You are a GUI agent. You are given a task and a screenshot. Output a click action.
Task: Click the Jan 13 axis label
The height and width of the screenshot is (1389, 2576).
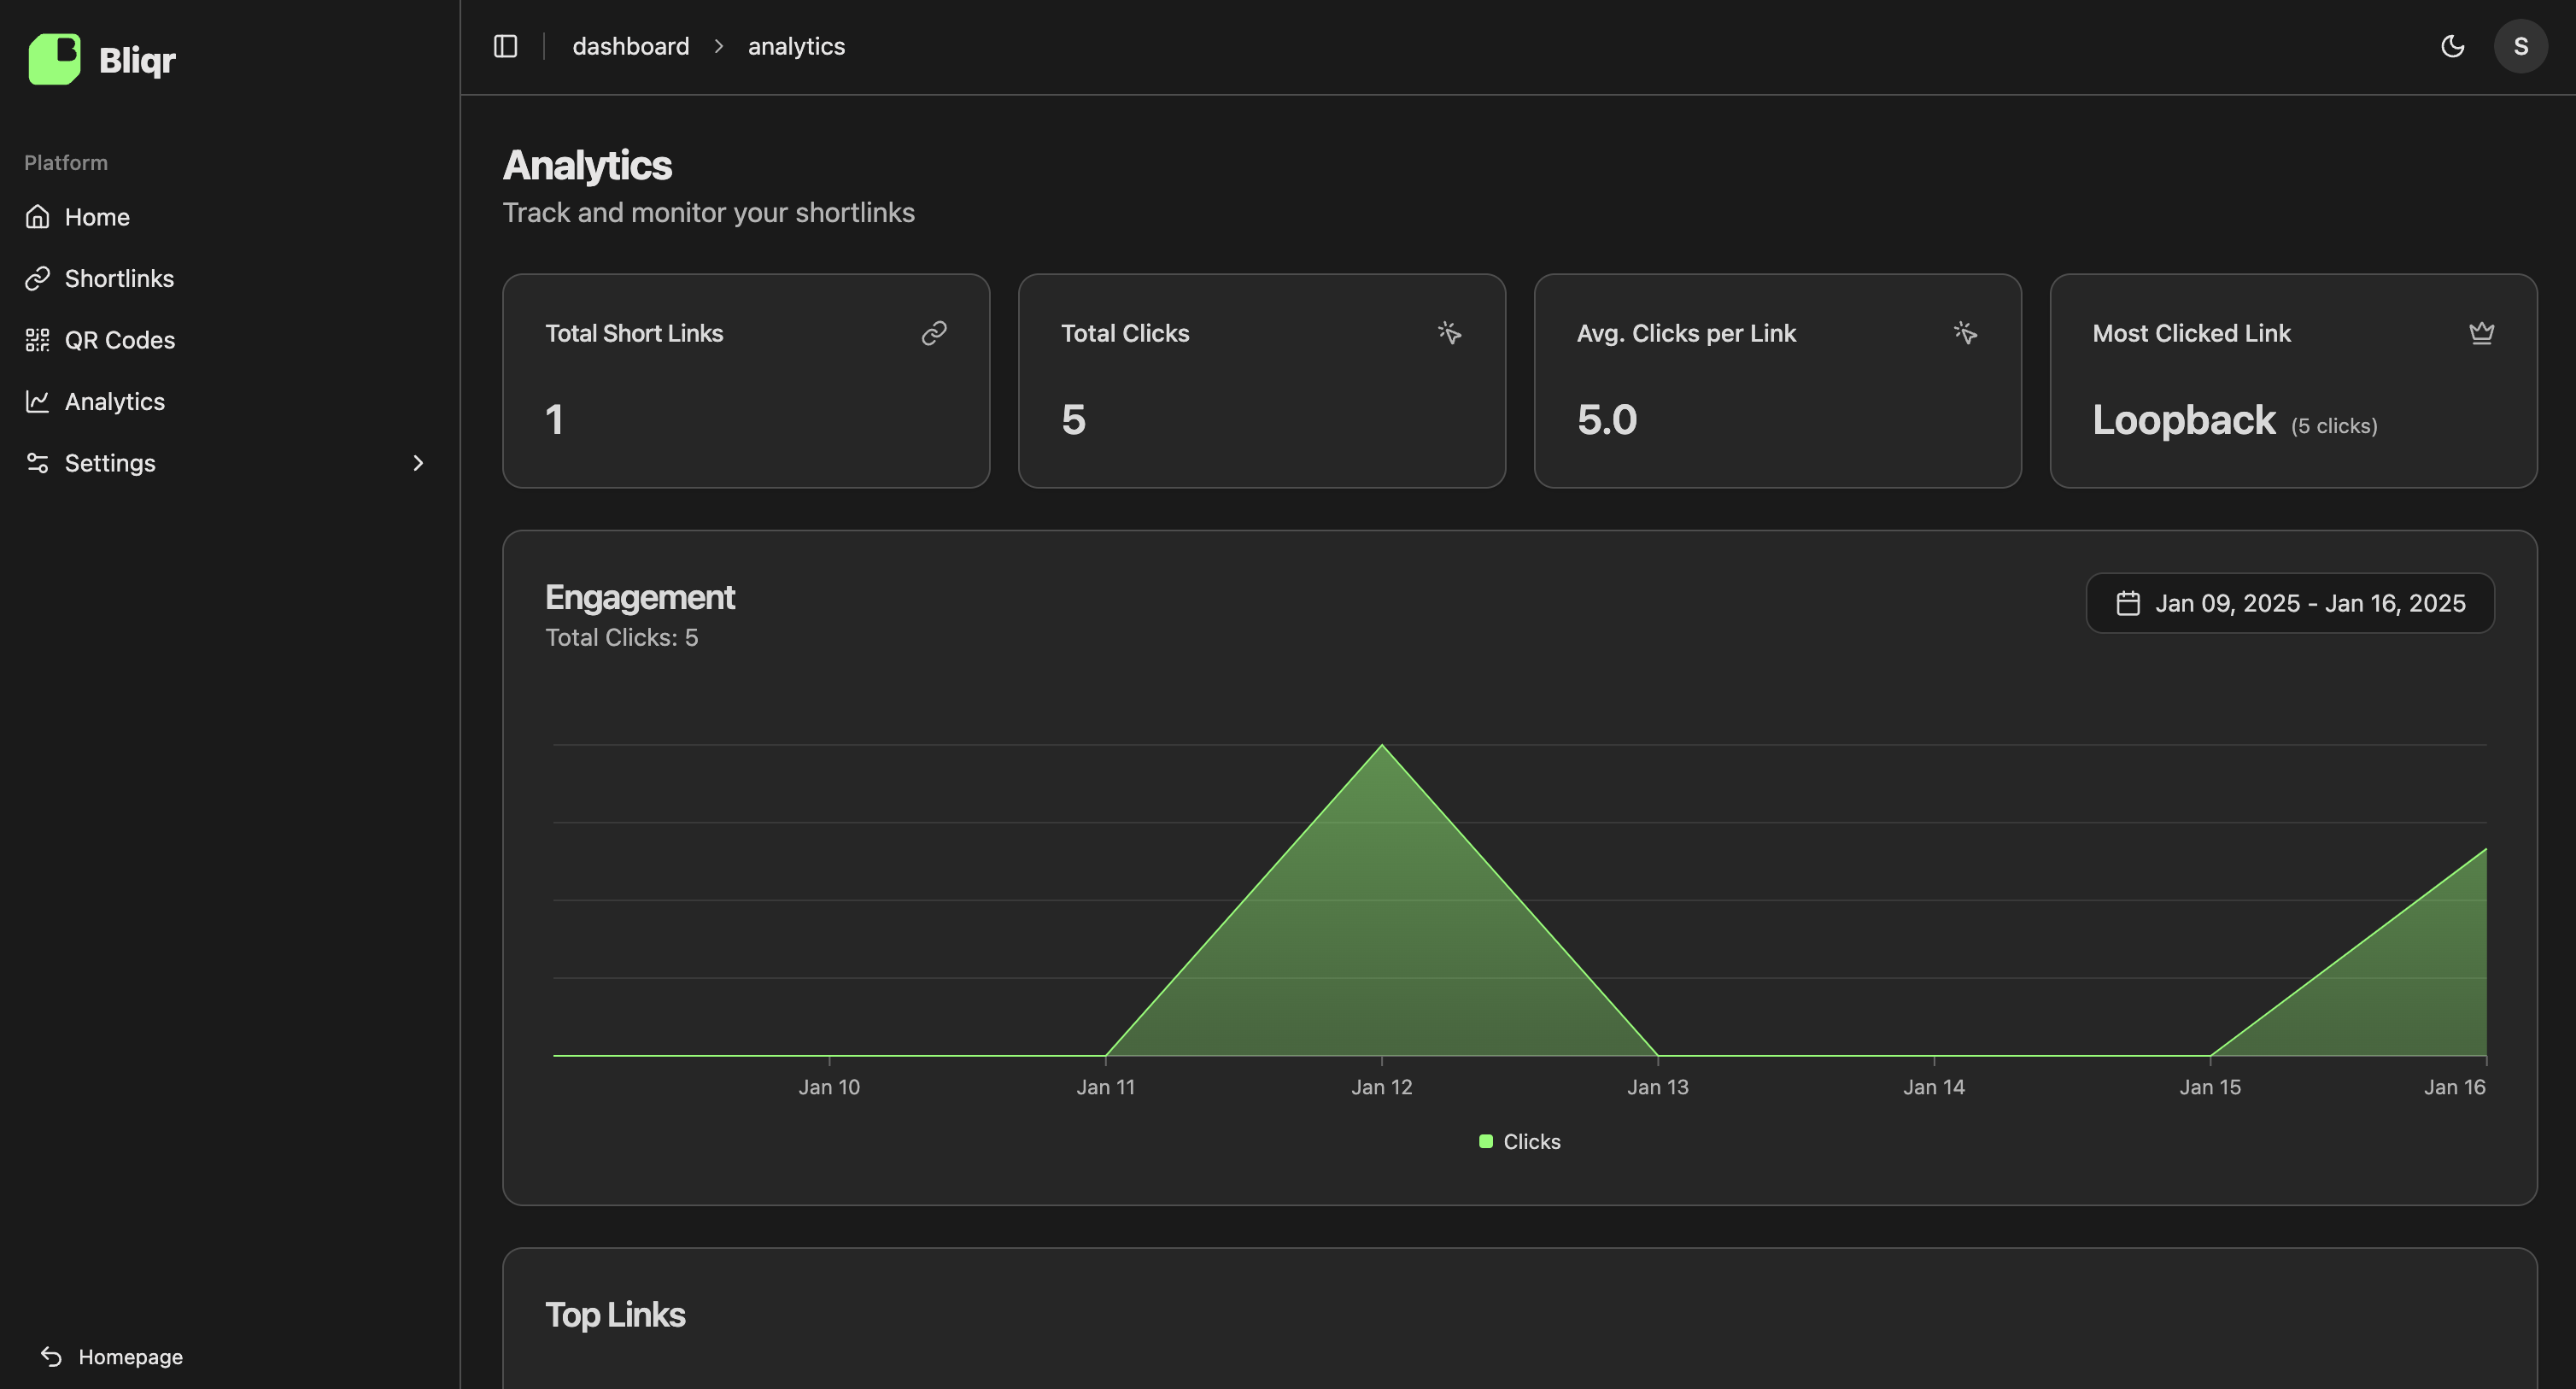tap(1658, 1087)
